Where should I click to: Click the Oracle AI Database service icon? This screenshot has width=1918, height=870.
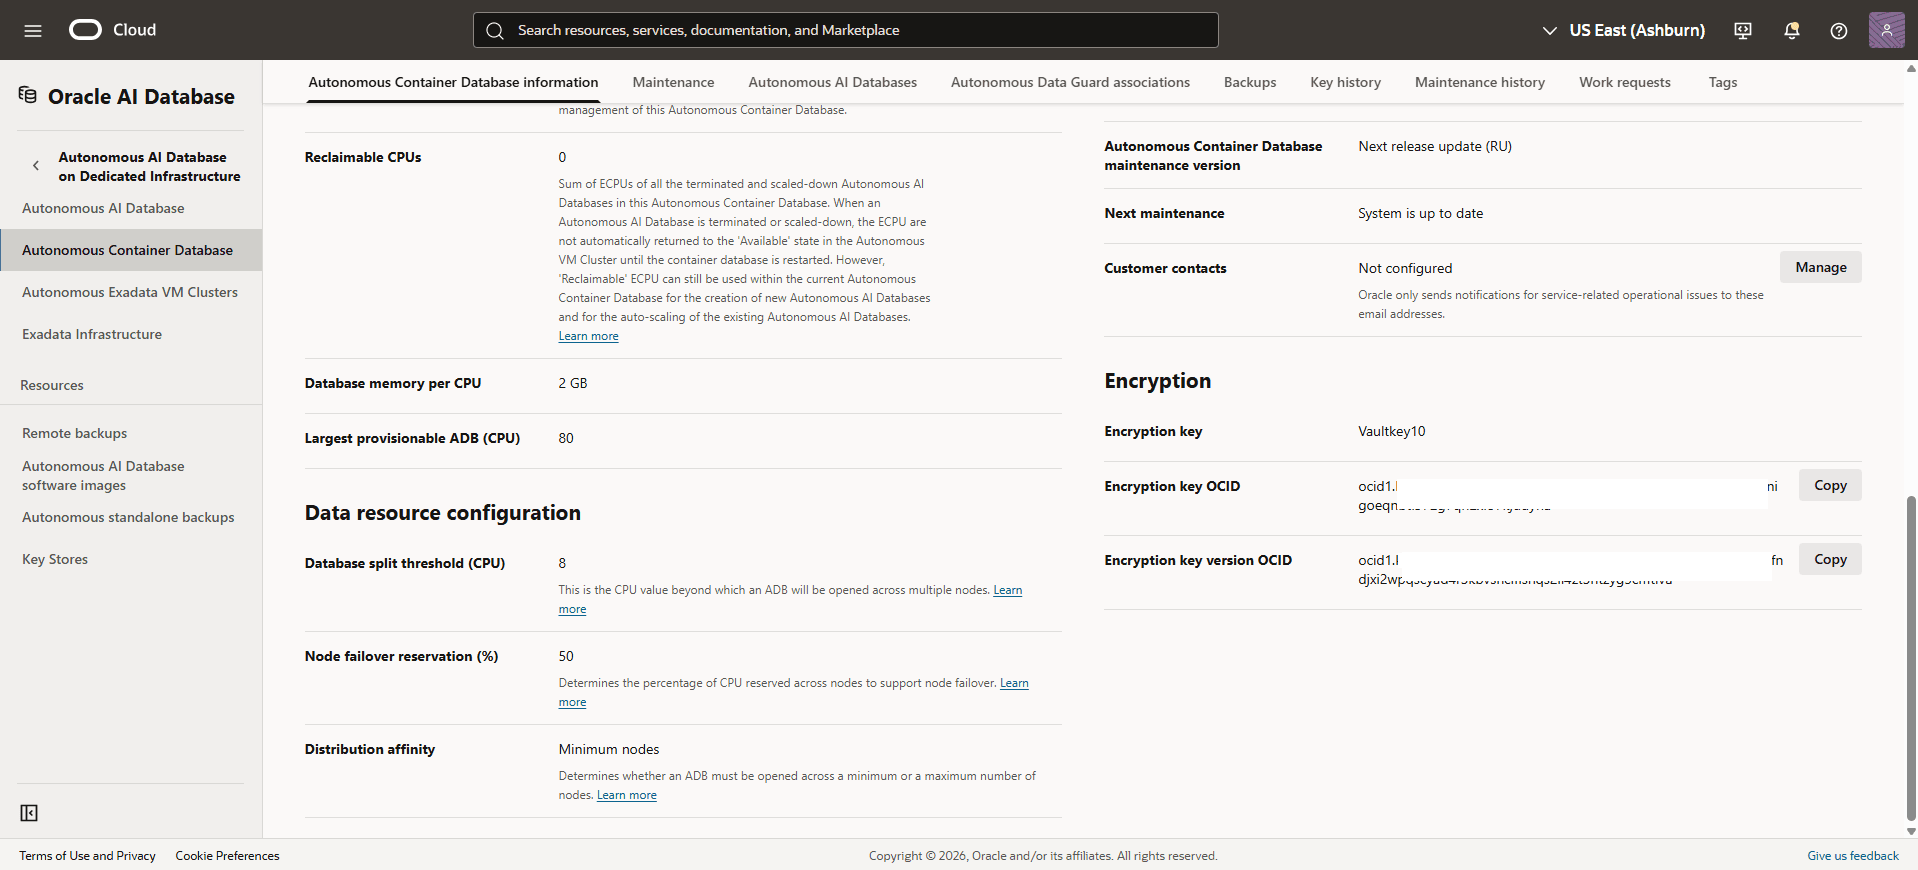[28, 95]
